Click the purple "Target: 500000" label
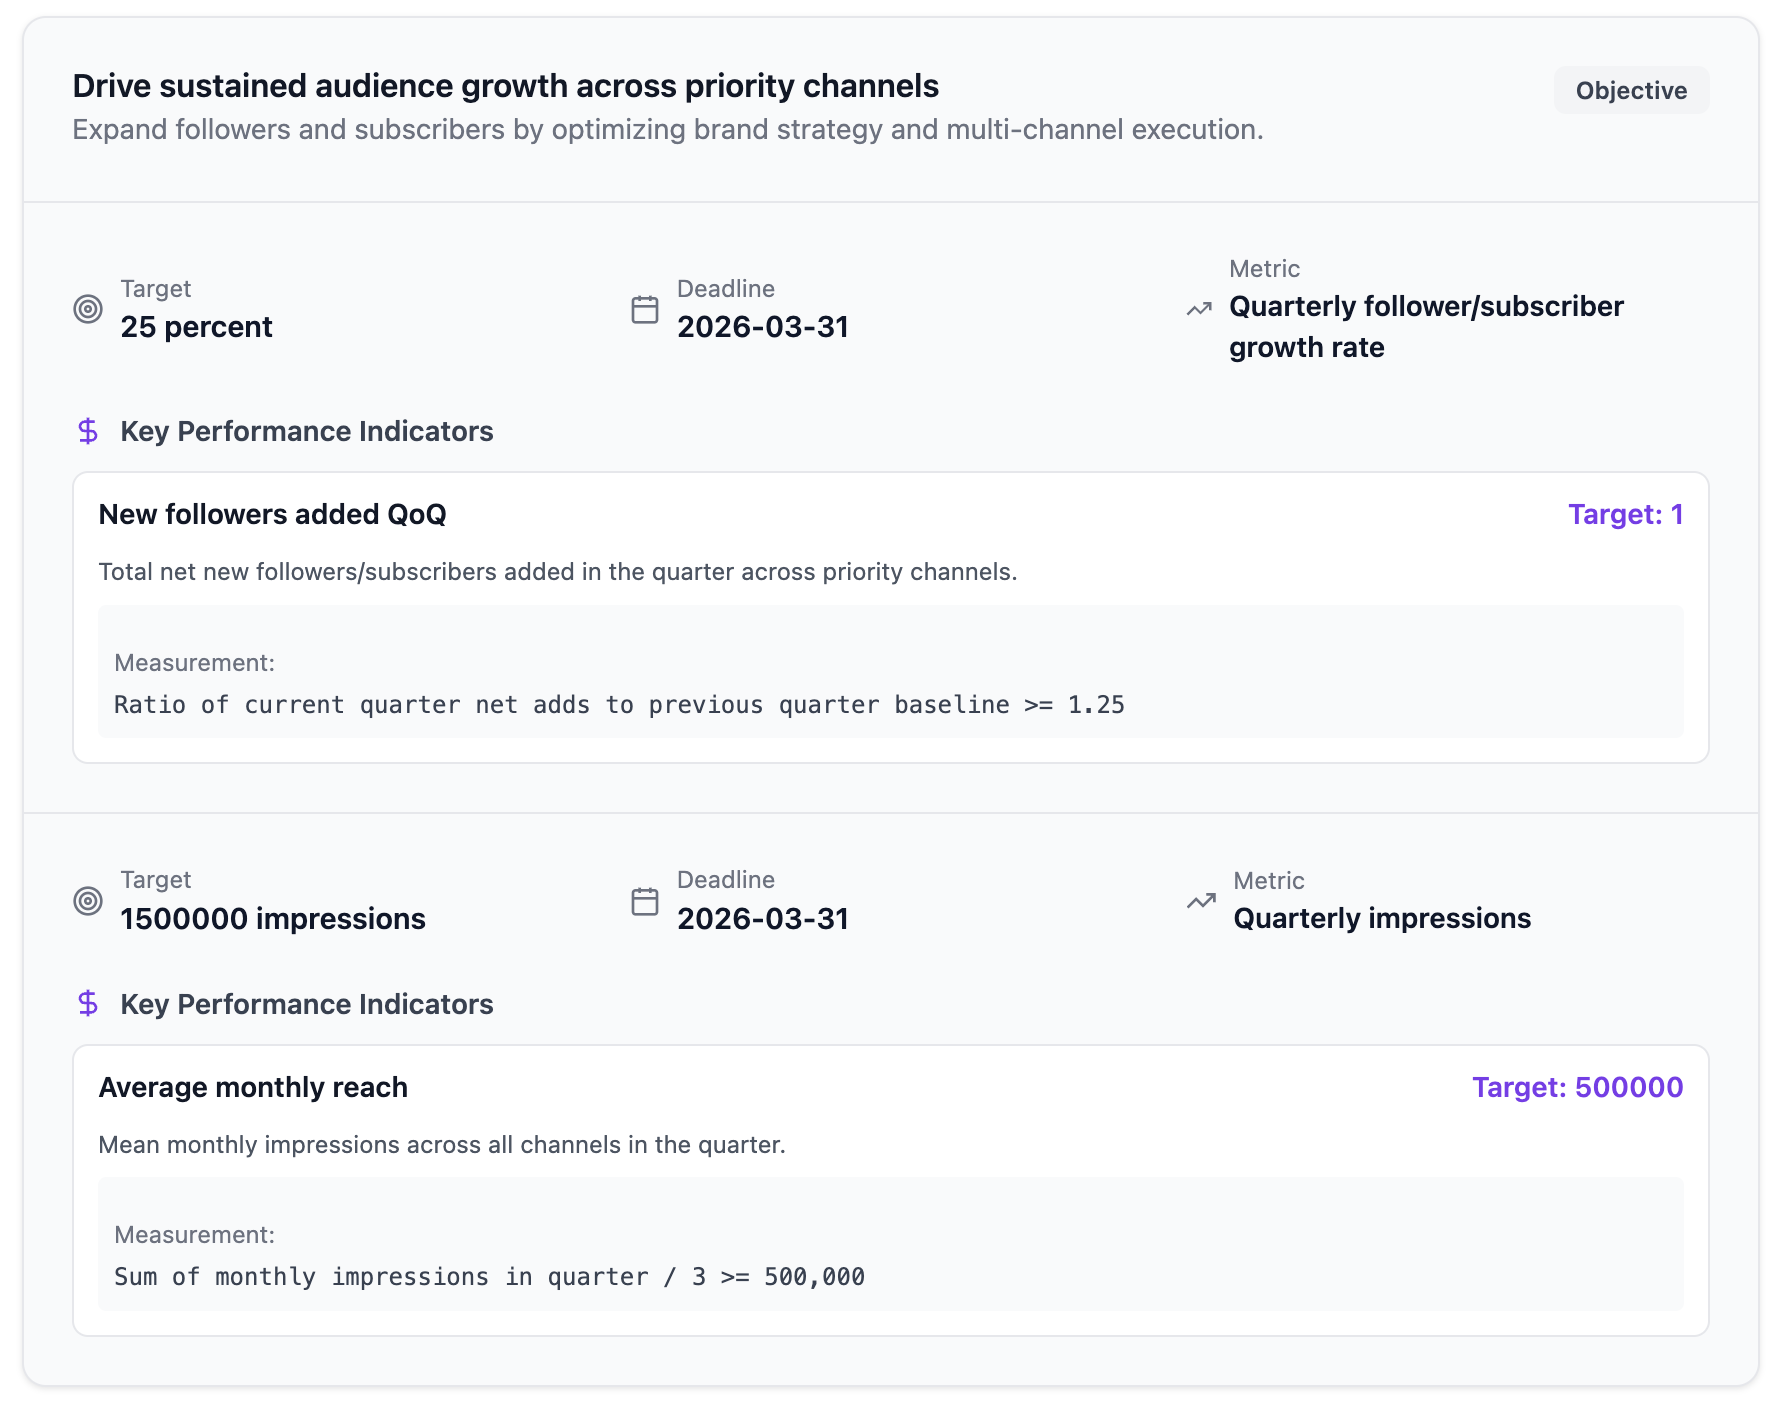 pyautogui.click(x=1577, y=1087)
